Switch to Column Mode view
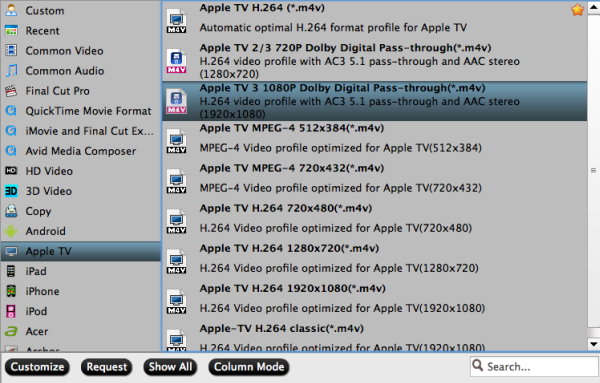 coord(249,367)
